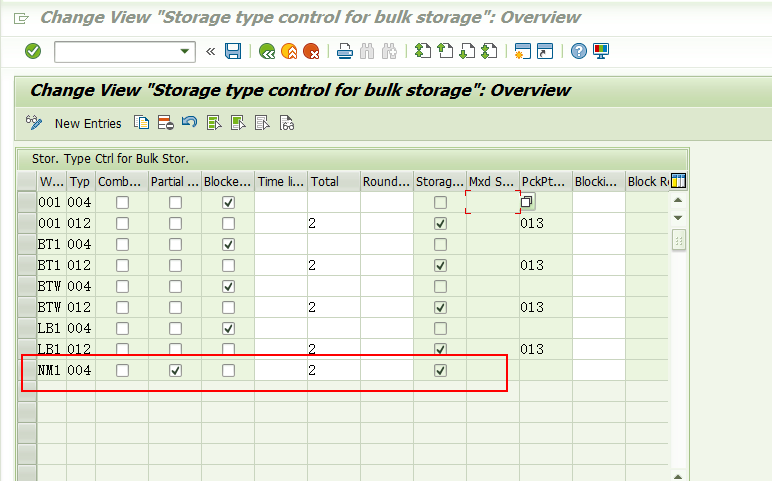Click the table scroll down arrow
Viewport: 772px width, 481px height.
pyautogui.click(x=678, y=218)
